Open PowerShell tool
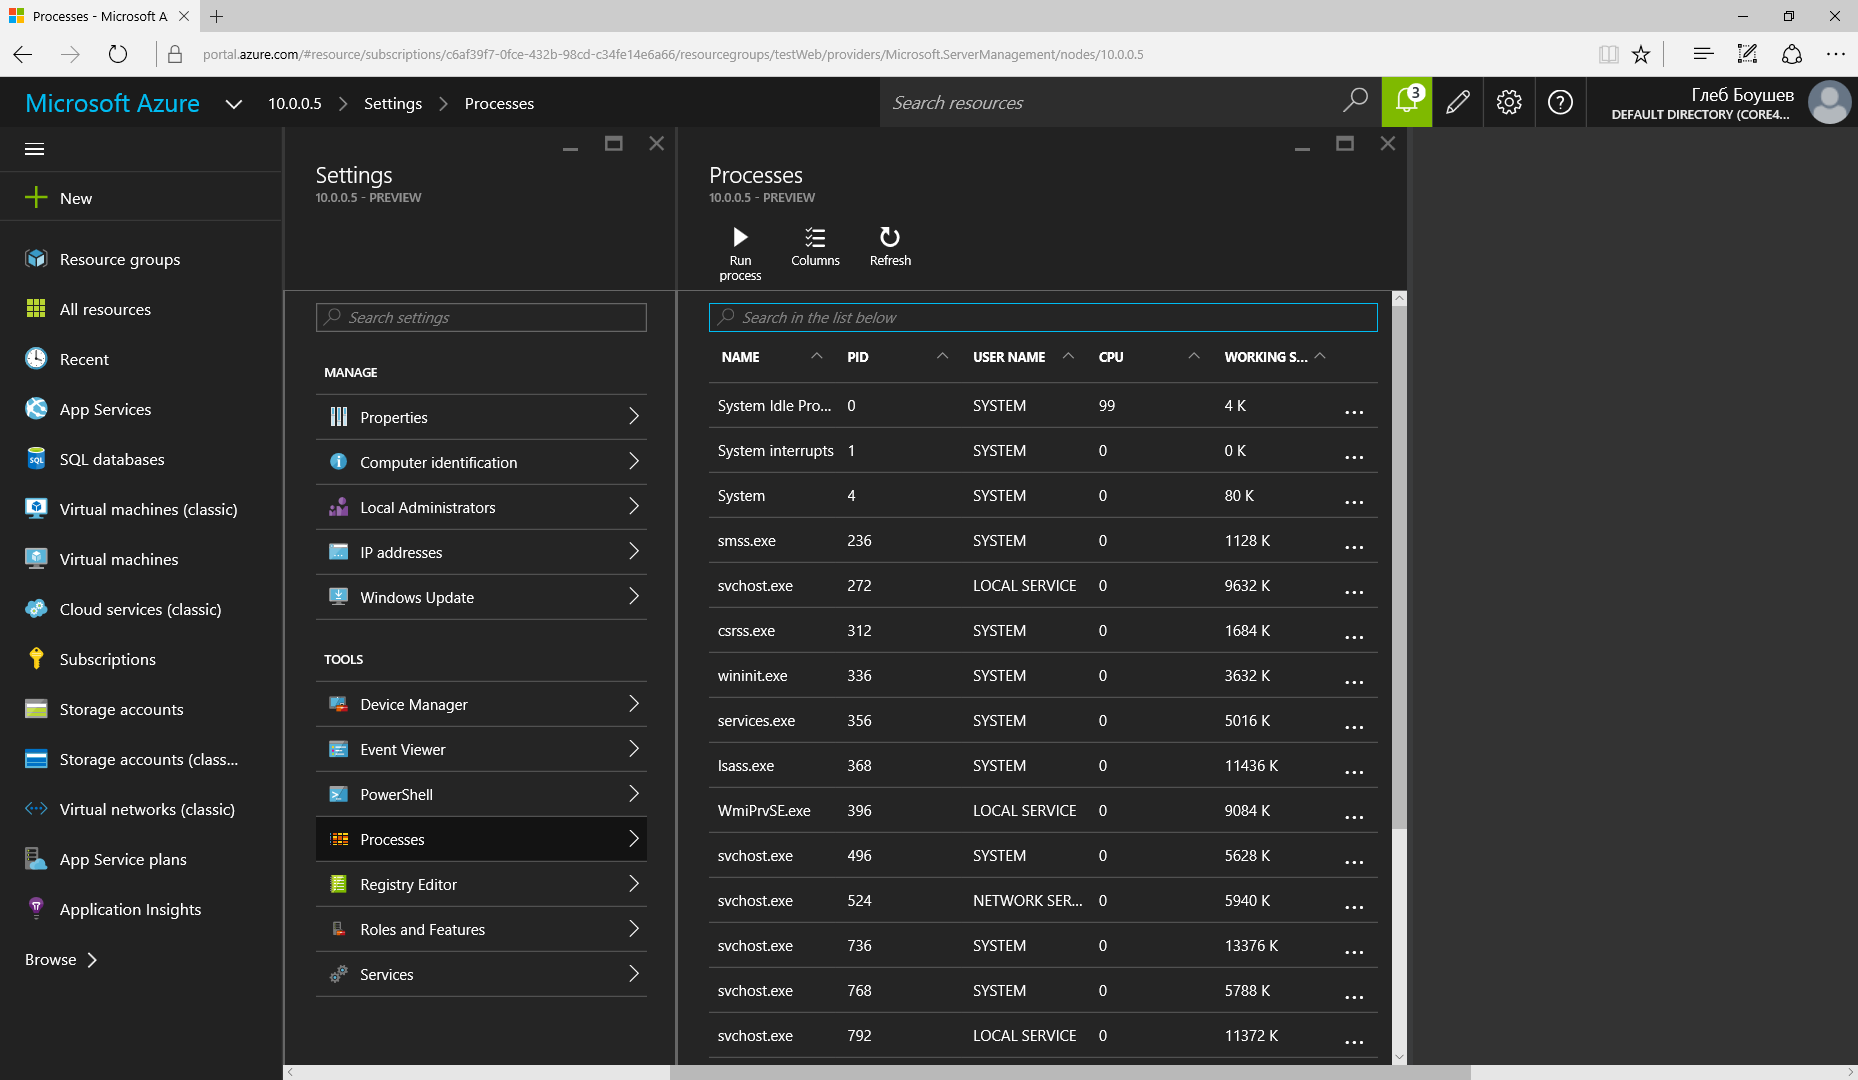Screen dimensions: 1858x1080 481,794
